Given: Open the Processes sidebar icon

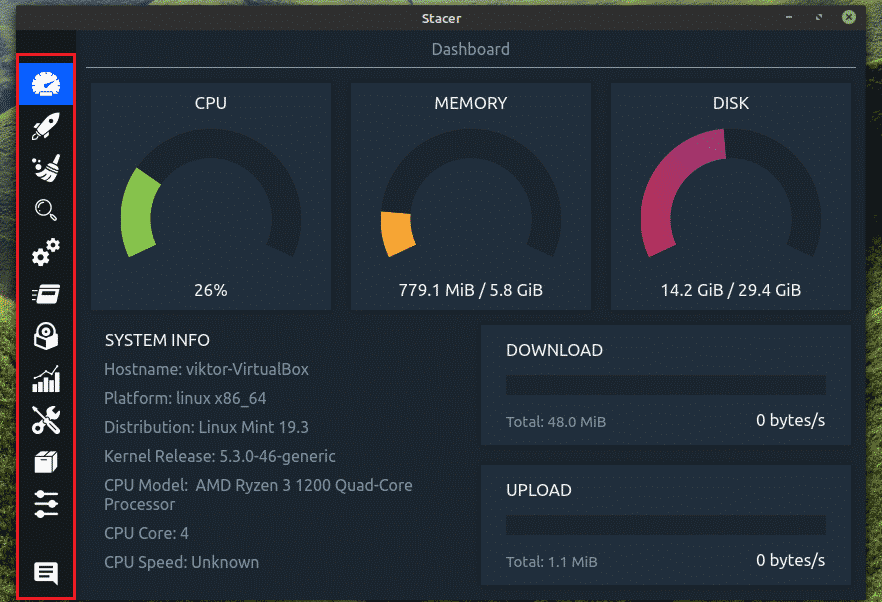Looking at the screenshot, I should [x=46, y=294].
